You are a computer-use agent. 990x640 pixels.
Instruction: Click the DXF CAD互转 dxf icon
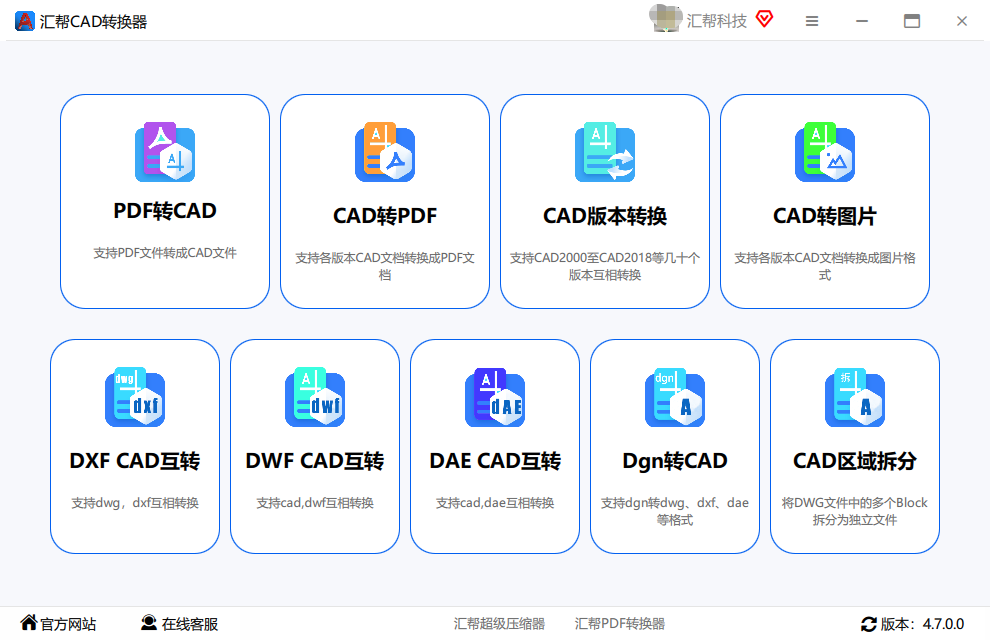[135, 397]
